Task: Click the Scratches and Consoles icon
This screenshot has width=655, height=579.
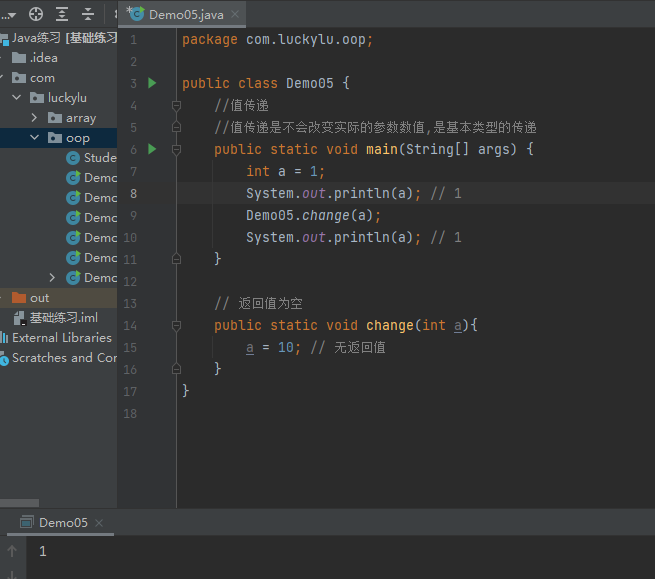Action: click(x=4, y=359)
